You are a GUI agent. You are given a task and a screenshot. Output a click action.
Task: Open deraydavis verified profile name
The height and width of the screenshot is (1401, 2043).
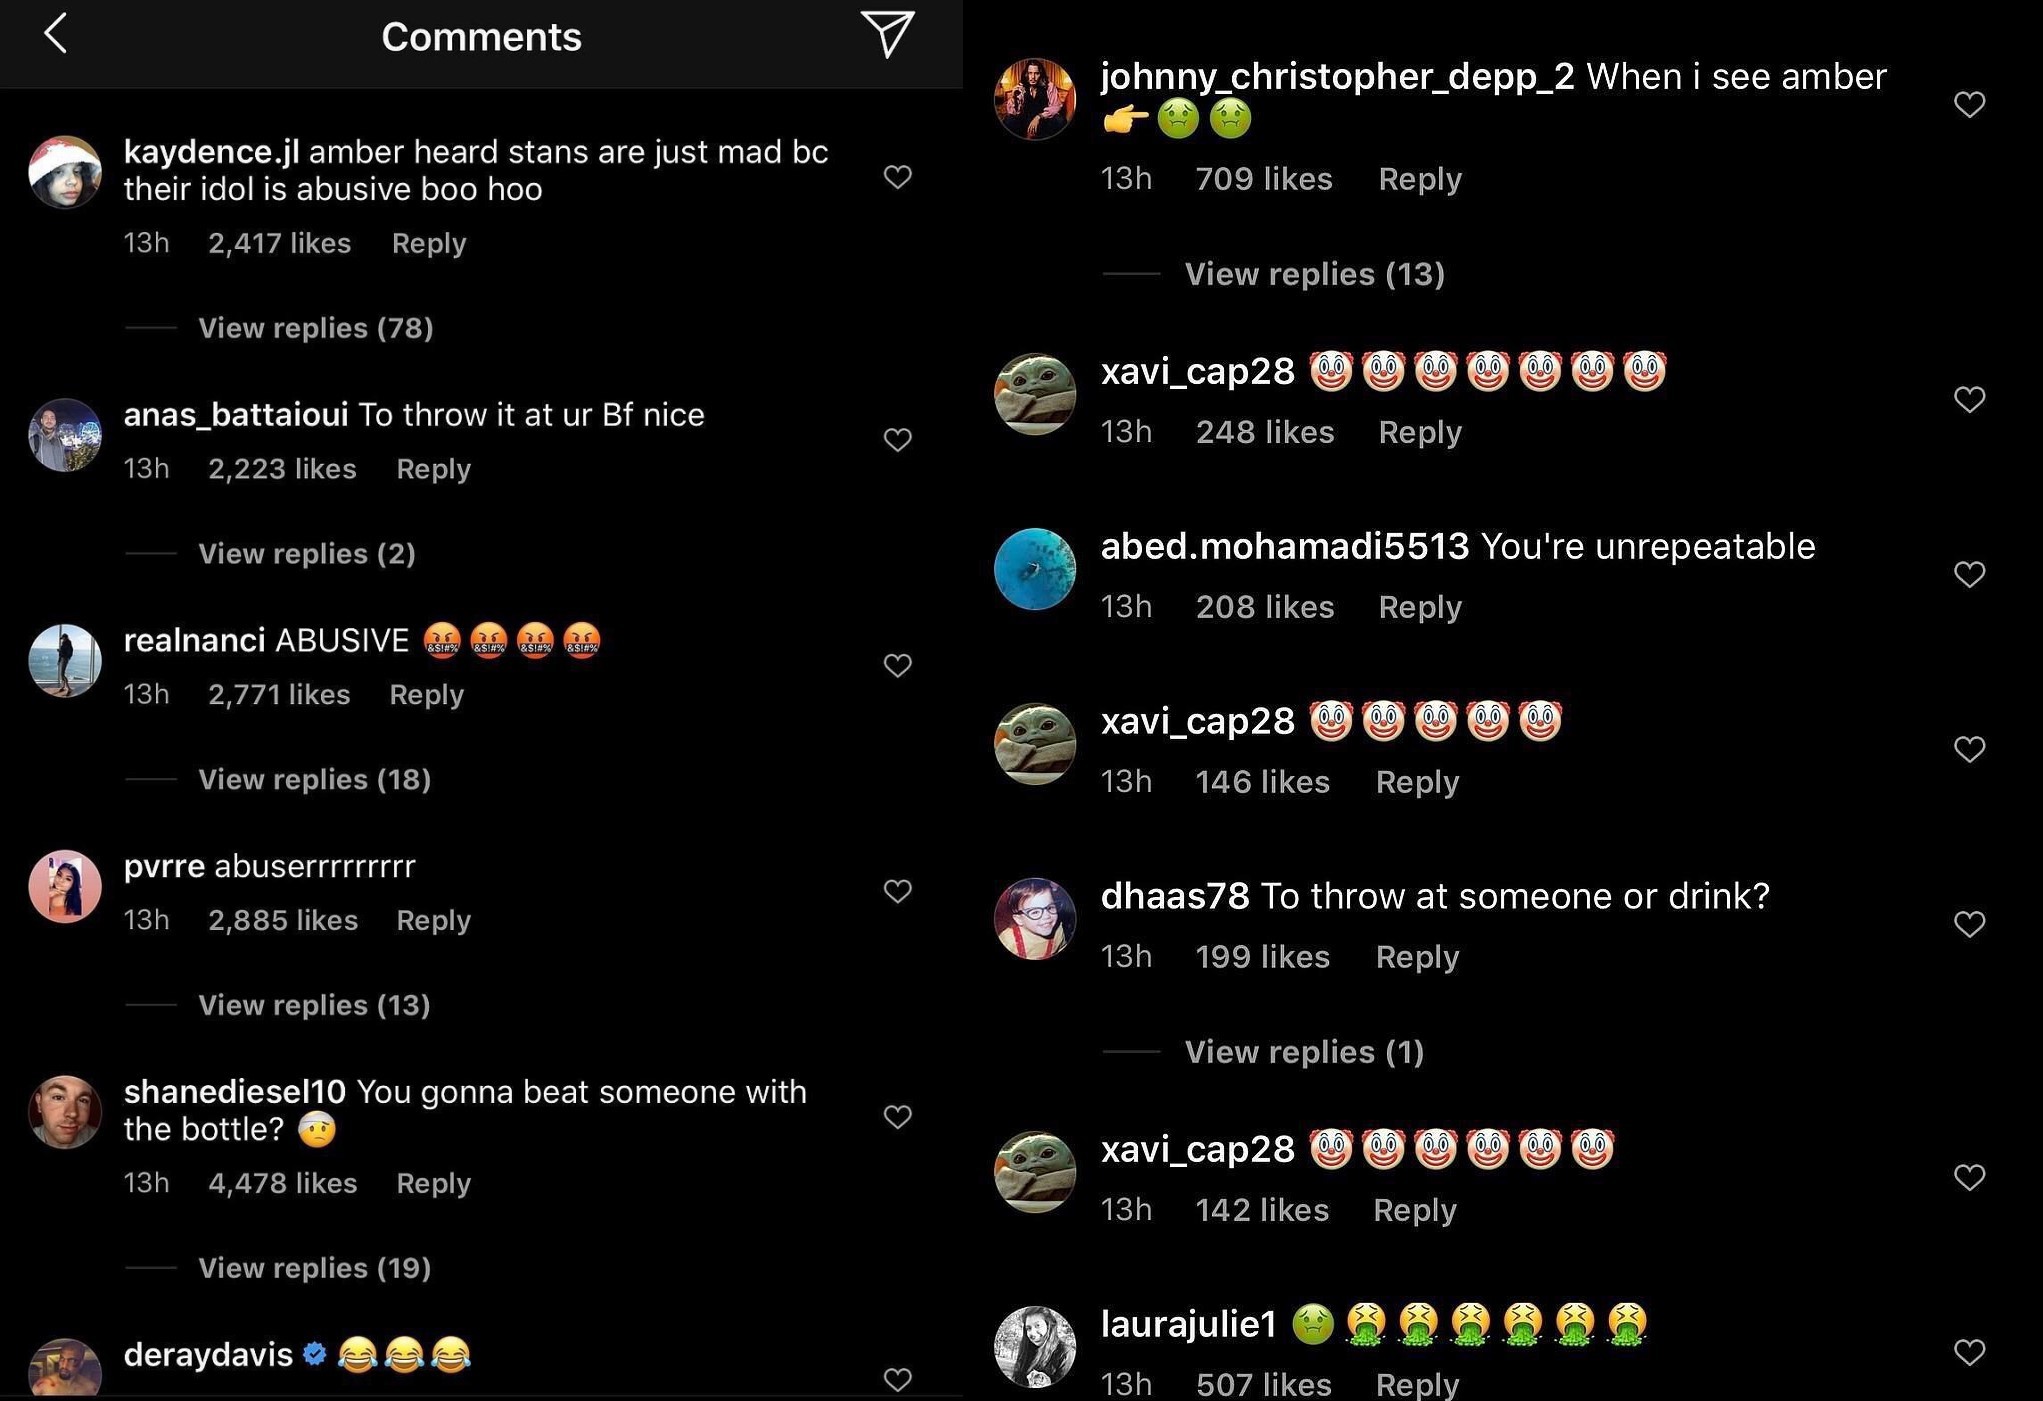(x=208, y=1355)
